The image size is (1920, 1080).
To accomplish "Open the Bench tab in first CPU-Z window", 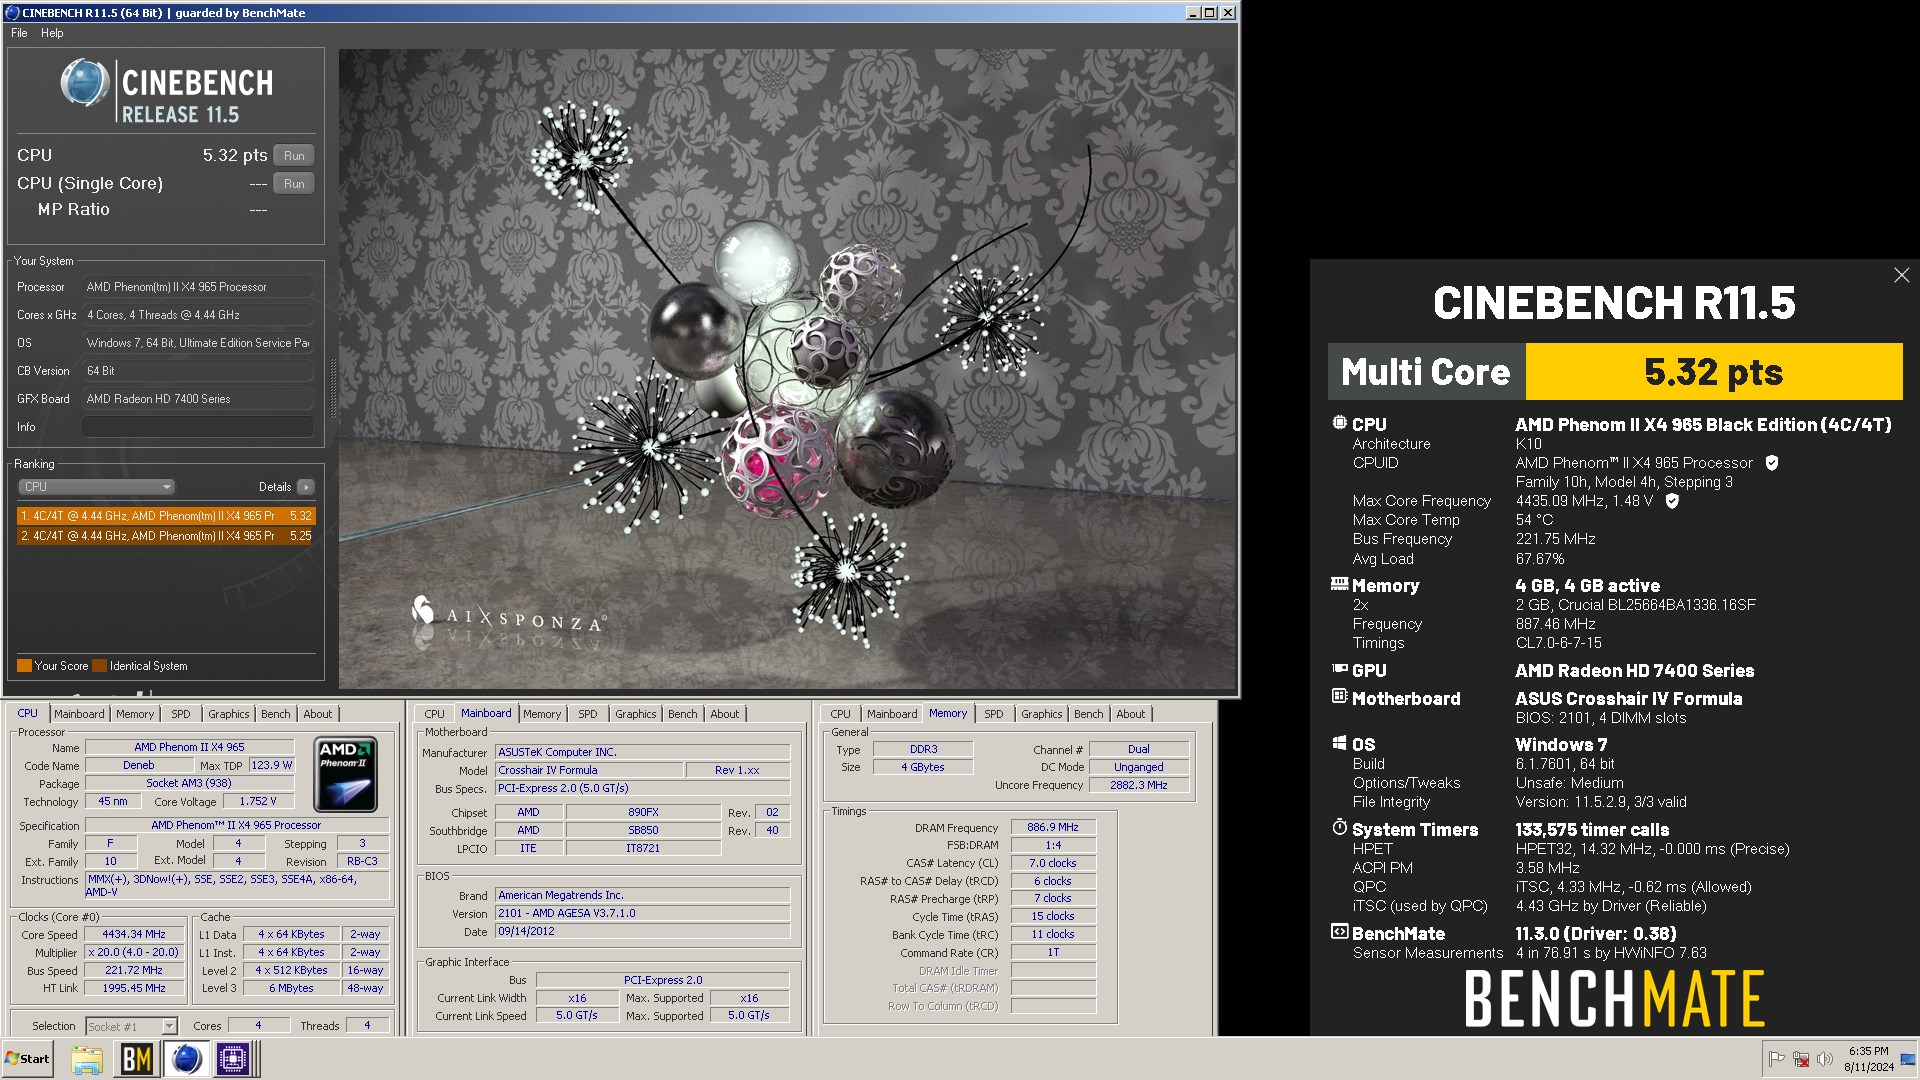I will point(276,714).
